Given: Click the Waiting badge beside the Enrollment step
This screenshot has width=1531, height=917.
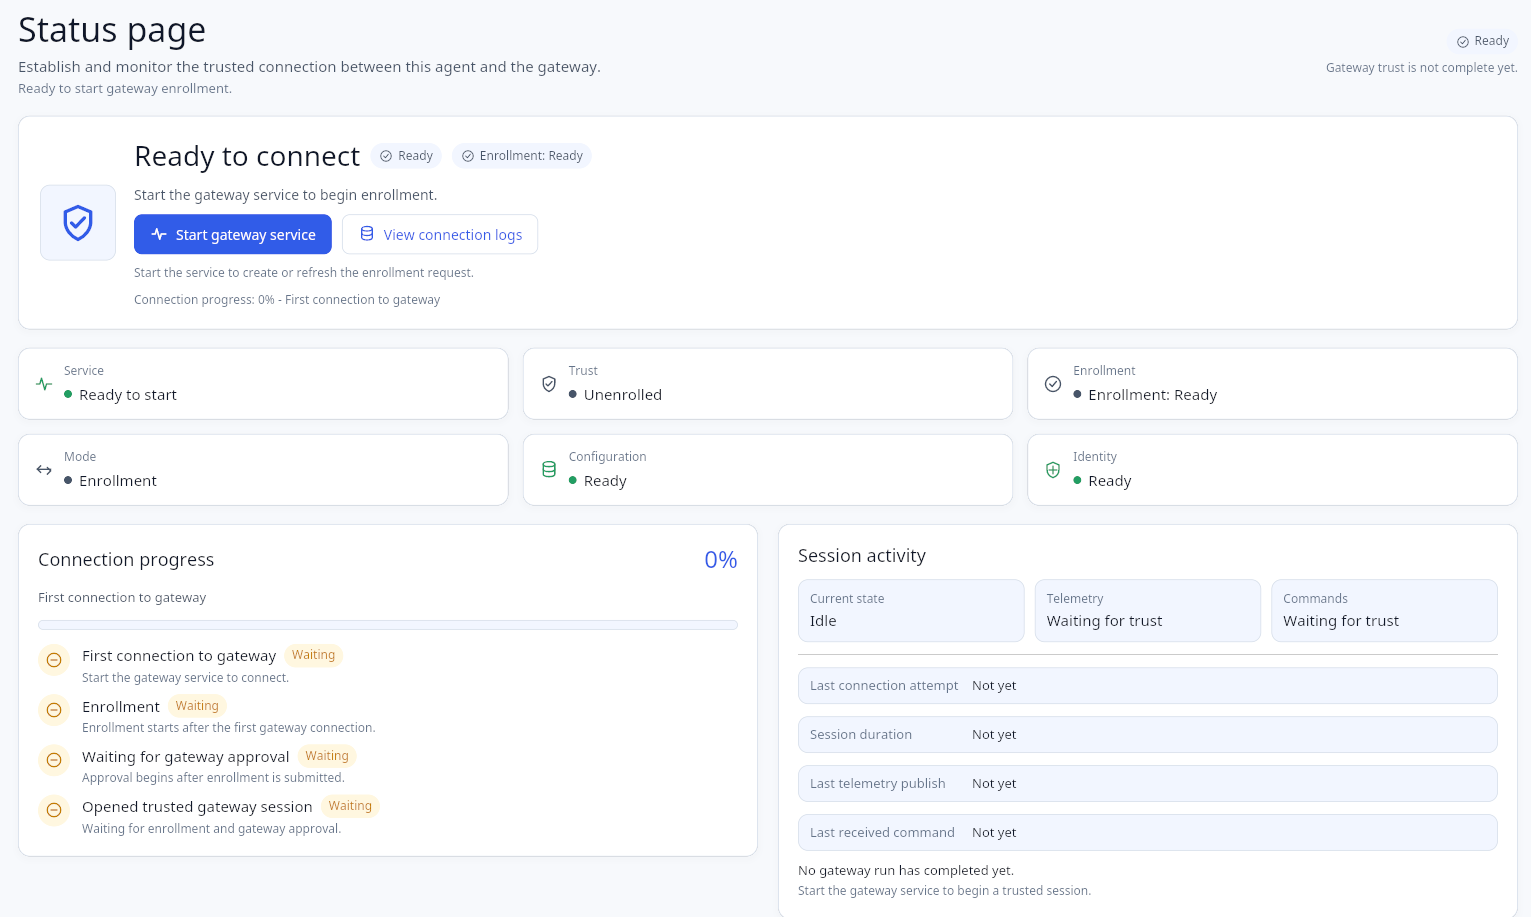Looking at the screenshot, I should (197, 706).
